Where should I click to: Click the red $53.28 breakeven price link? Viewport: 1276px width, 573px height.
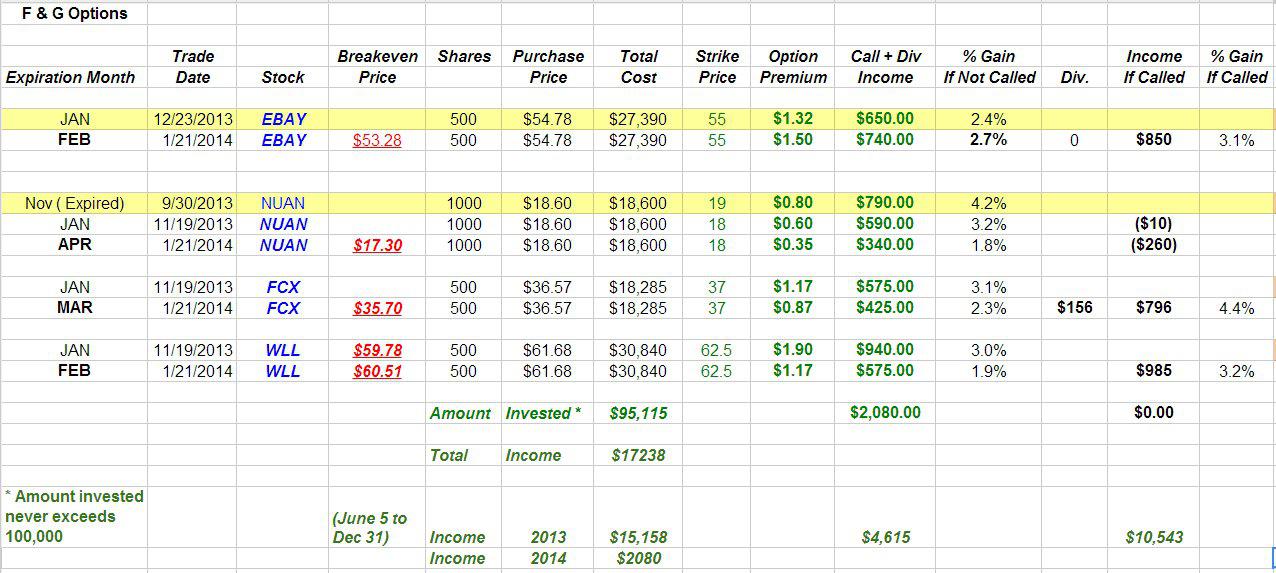377,140
